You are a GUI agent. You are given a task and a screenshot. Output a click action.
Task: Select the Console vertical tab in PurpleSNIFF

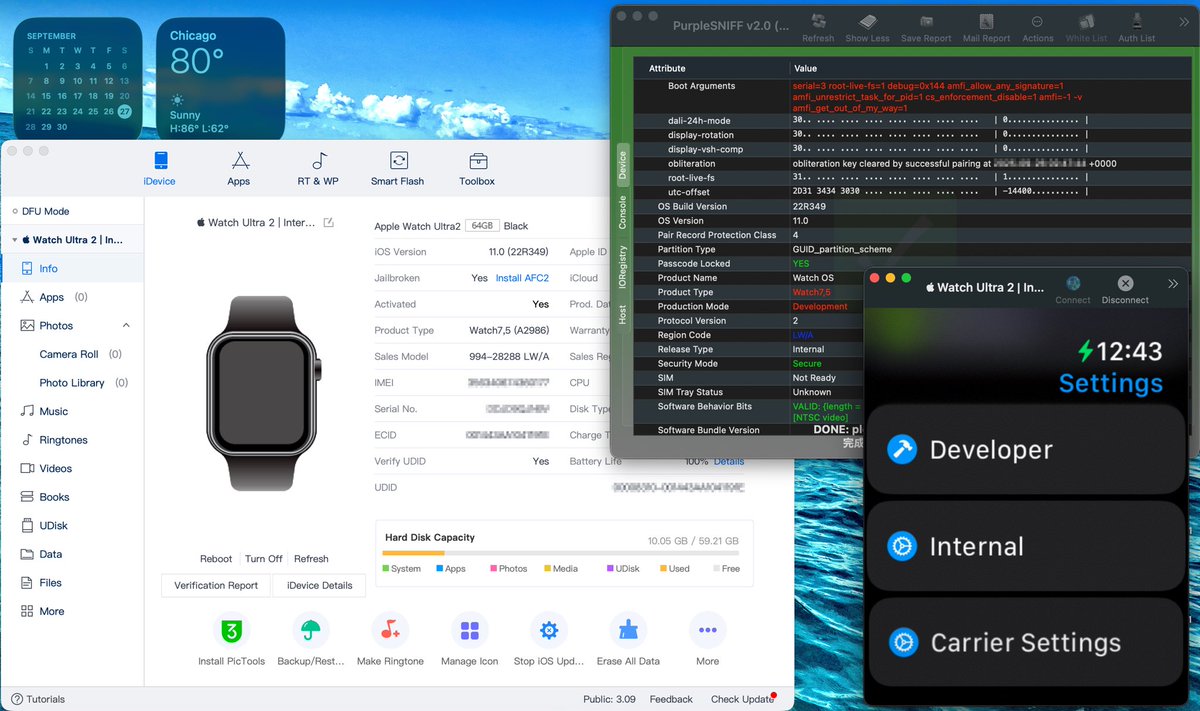[x=622, y=213]
